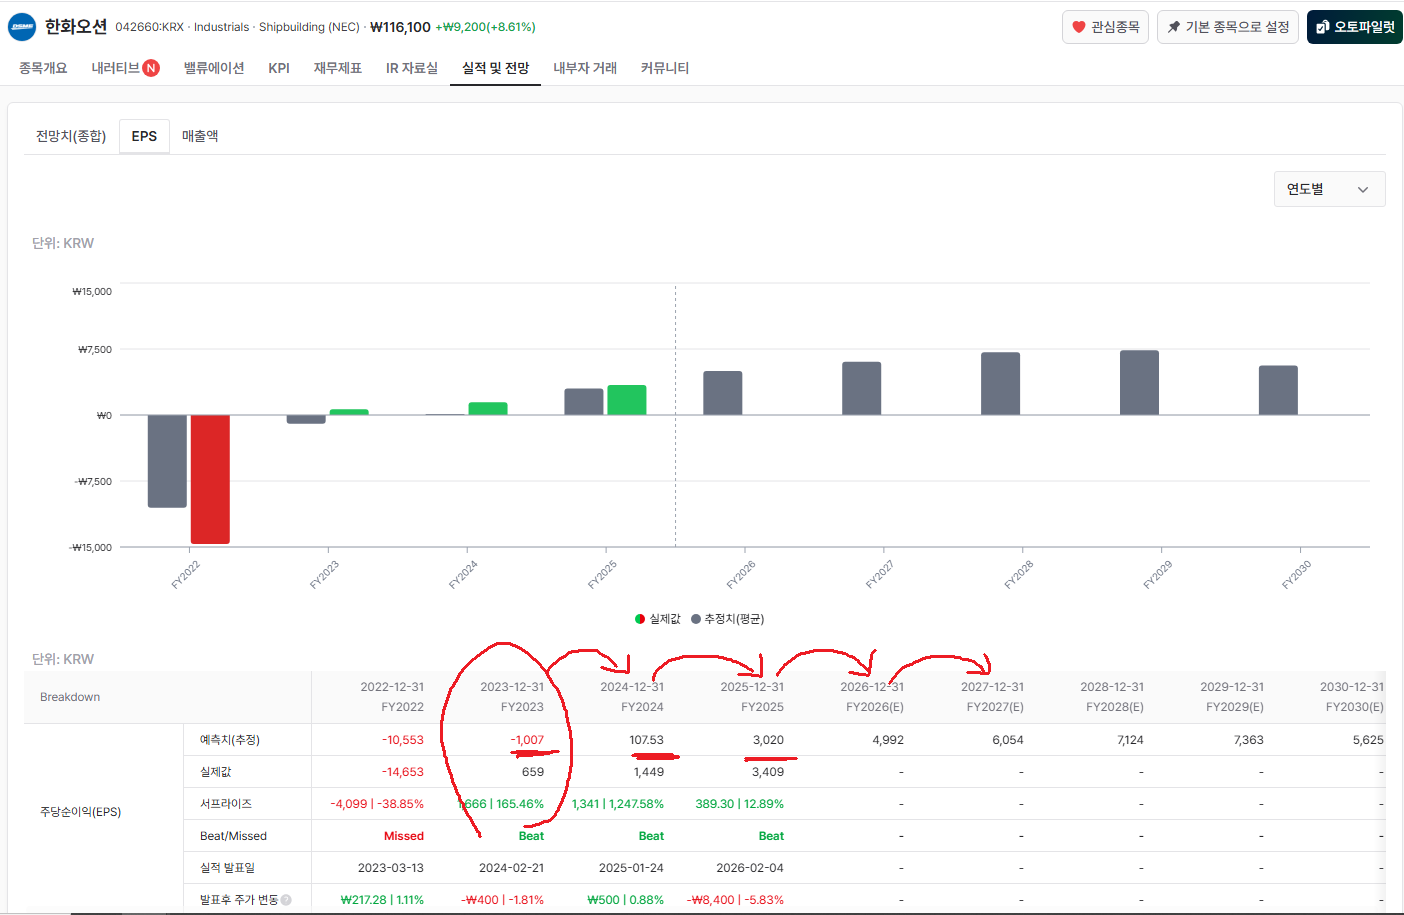Click the red N badge on 내러티브
Image resolution: width=1404 pixels, height=915 pixels.
[x=151, y=68]
